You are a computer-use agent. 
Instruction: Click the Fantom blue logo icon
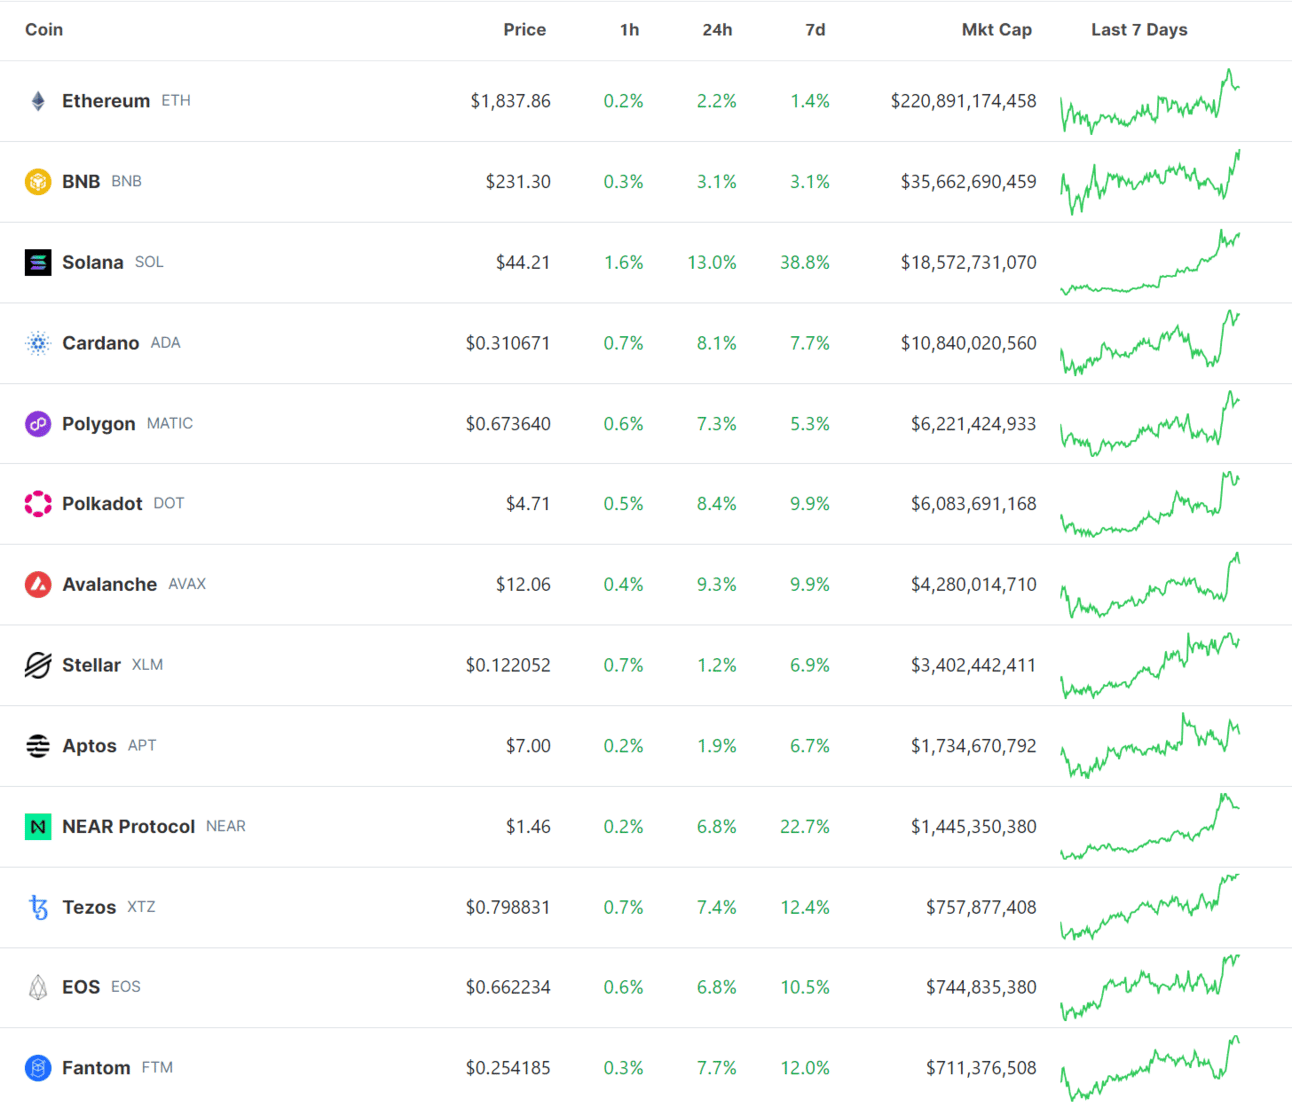pyautogui.click(x=38, y=1068)
